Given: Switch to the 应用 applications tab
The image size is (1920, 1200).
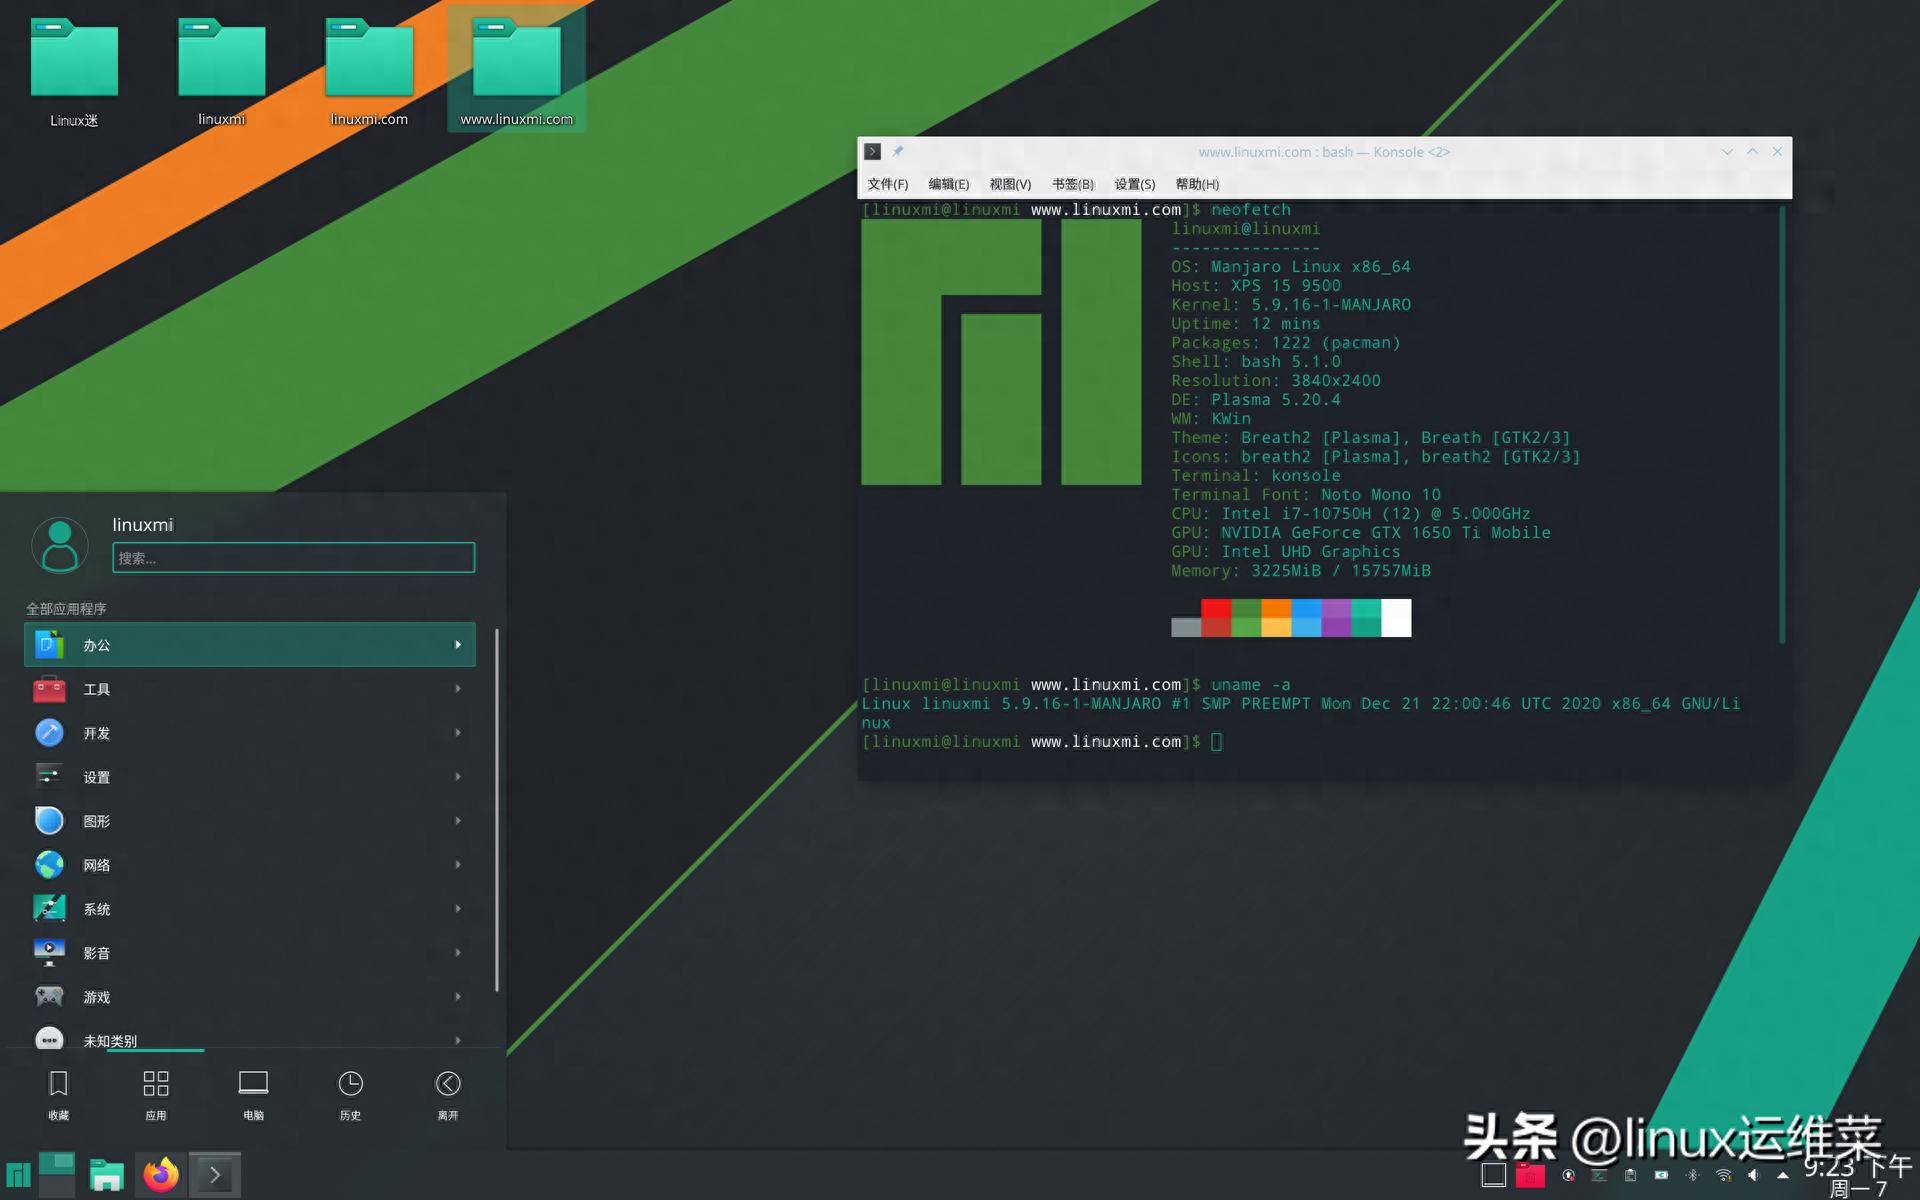Looking at the screenshot, I should (156, 1095).
